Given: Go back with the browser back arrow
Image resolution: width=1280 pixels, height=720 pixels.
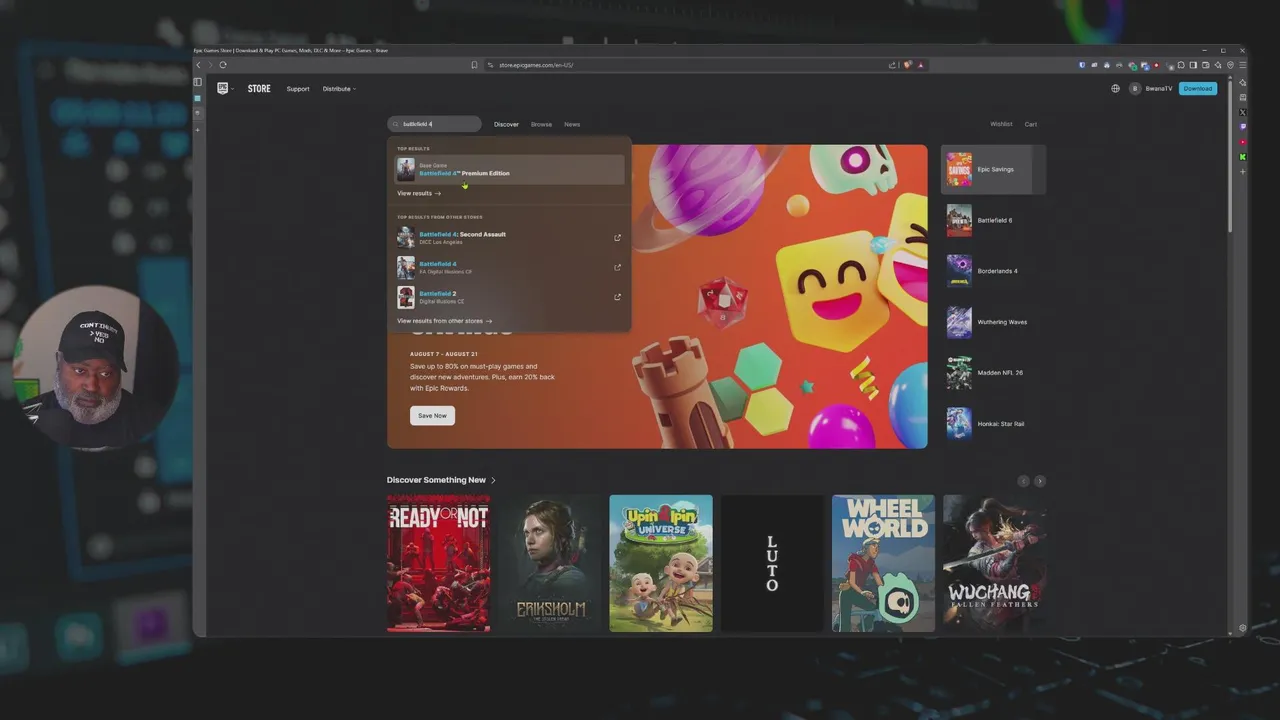Looking at the screenshot, I should tap(198, 65).
